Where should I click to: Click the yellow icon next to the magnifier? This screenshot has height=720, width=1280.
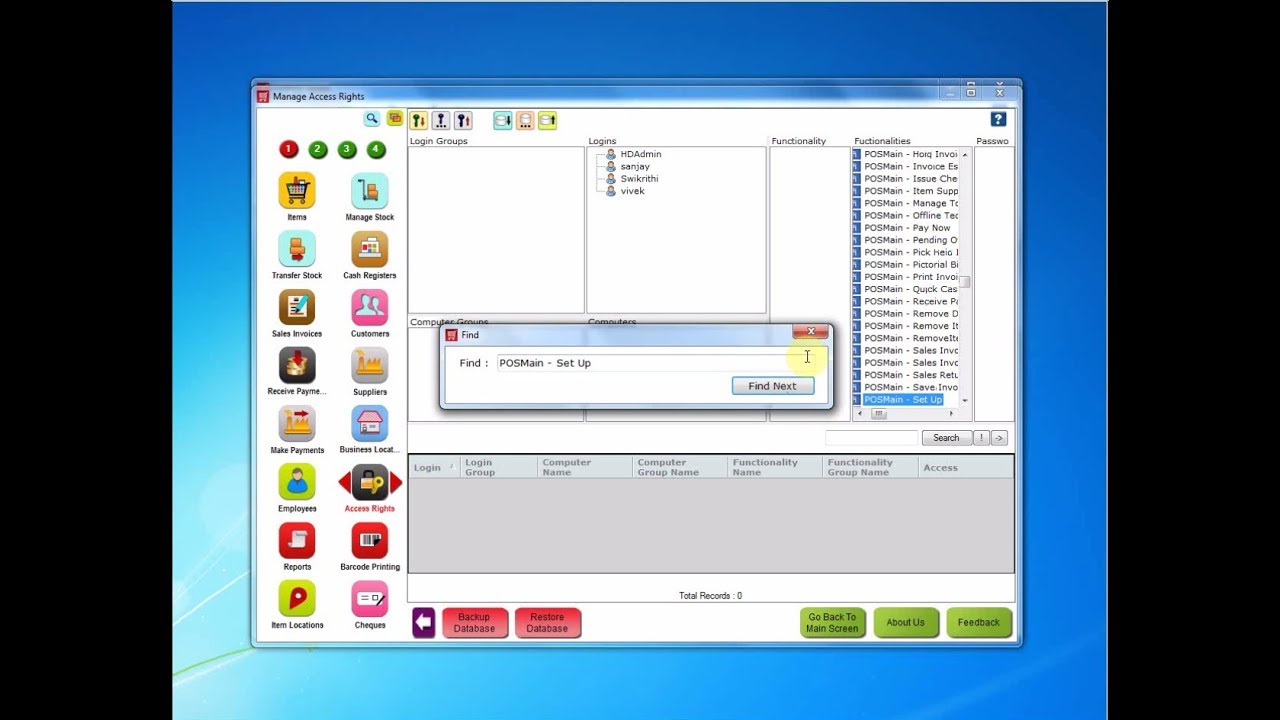394,118
